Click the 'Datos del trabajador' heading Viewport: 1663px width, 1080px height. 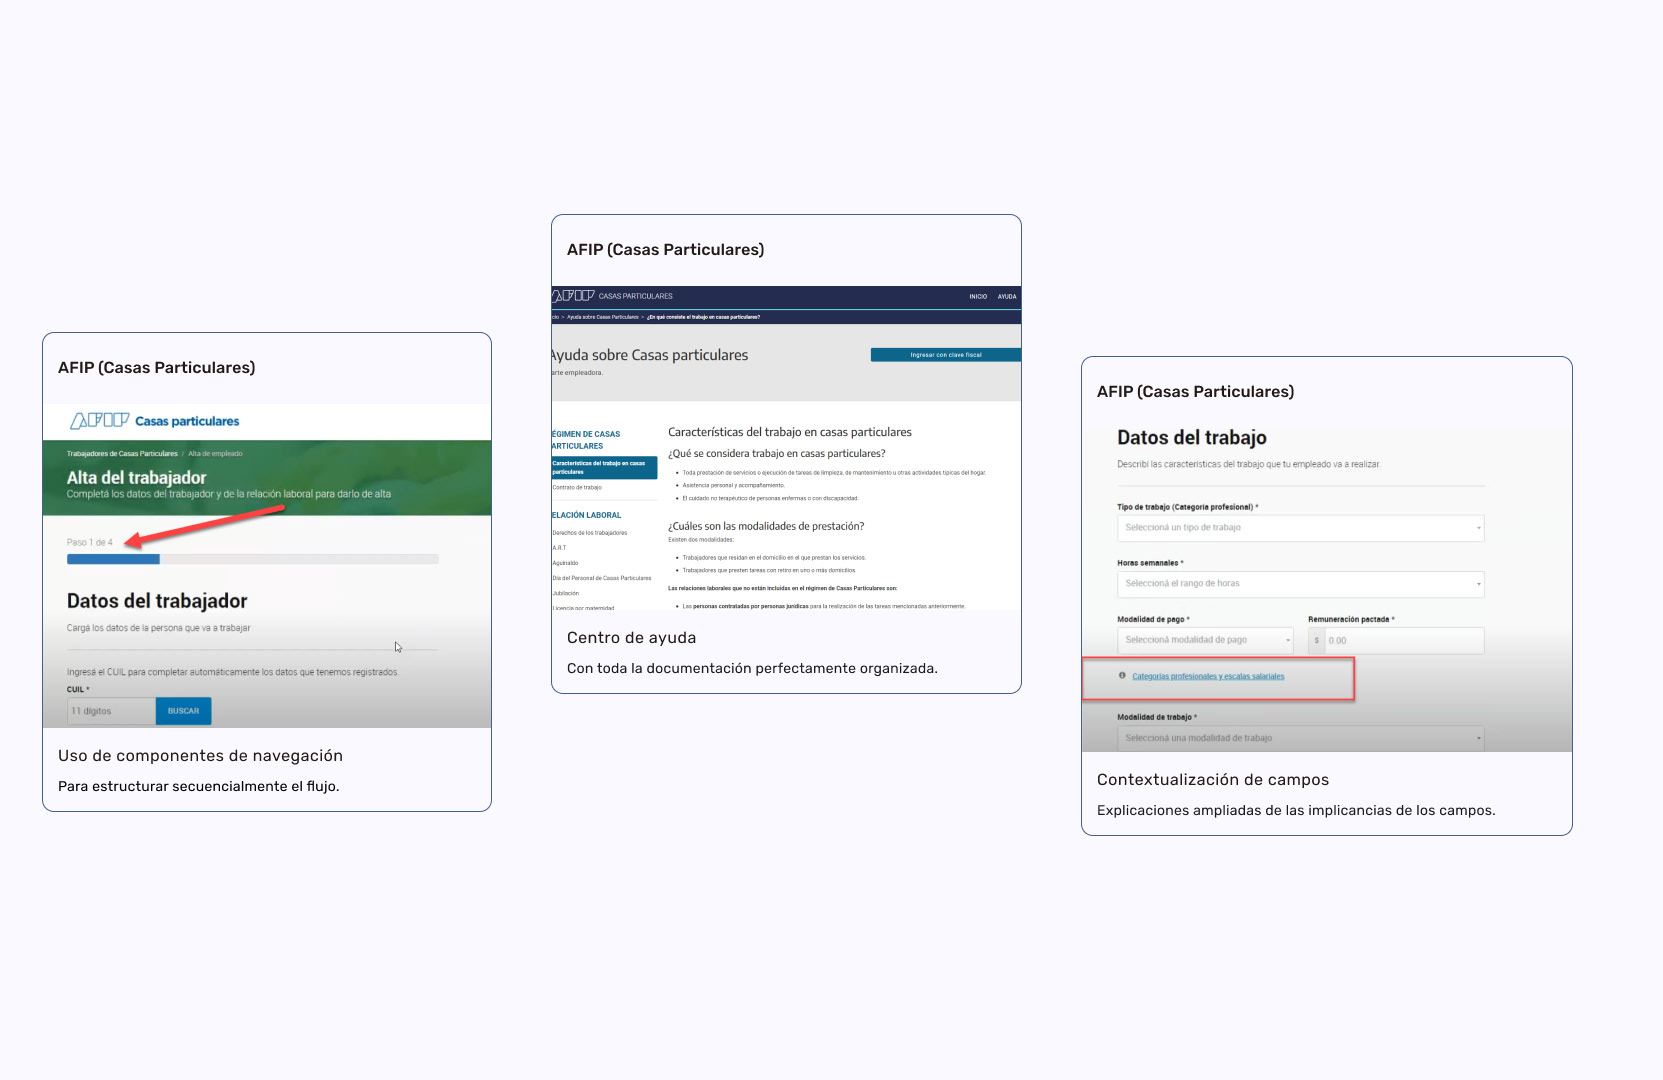157,601
